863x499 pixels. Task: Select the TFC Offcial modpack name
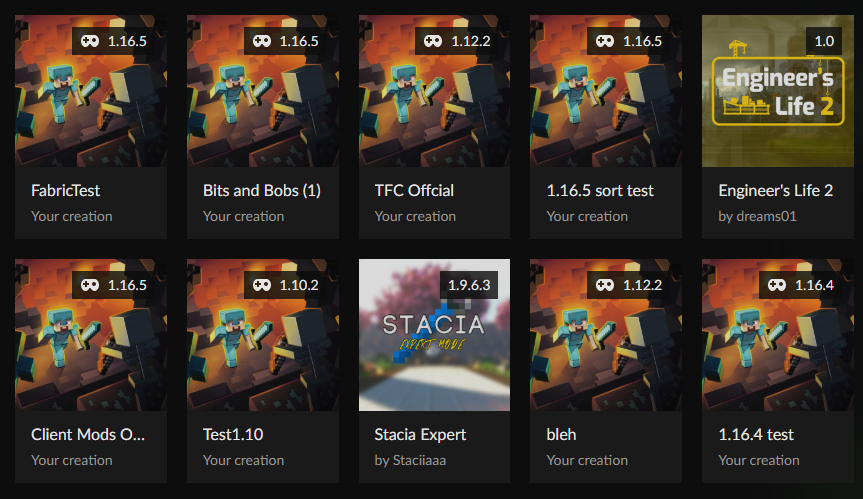click(414, 190)
